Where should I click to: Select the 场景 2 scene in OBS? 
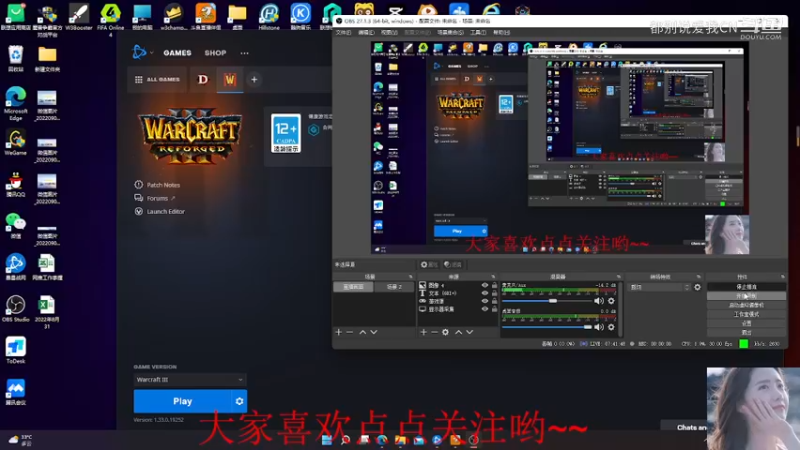(394, 287)
